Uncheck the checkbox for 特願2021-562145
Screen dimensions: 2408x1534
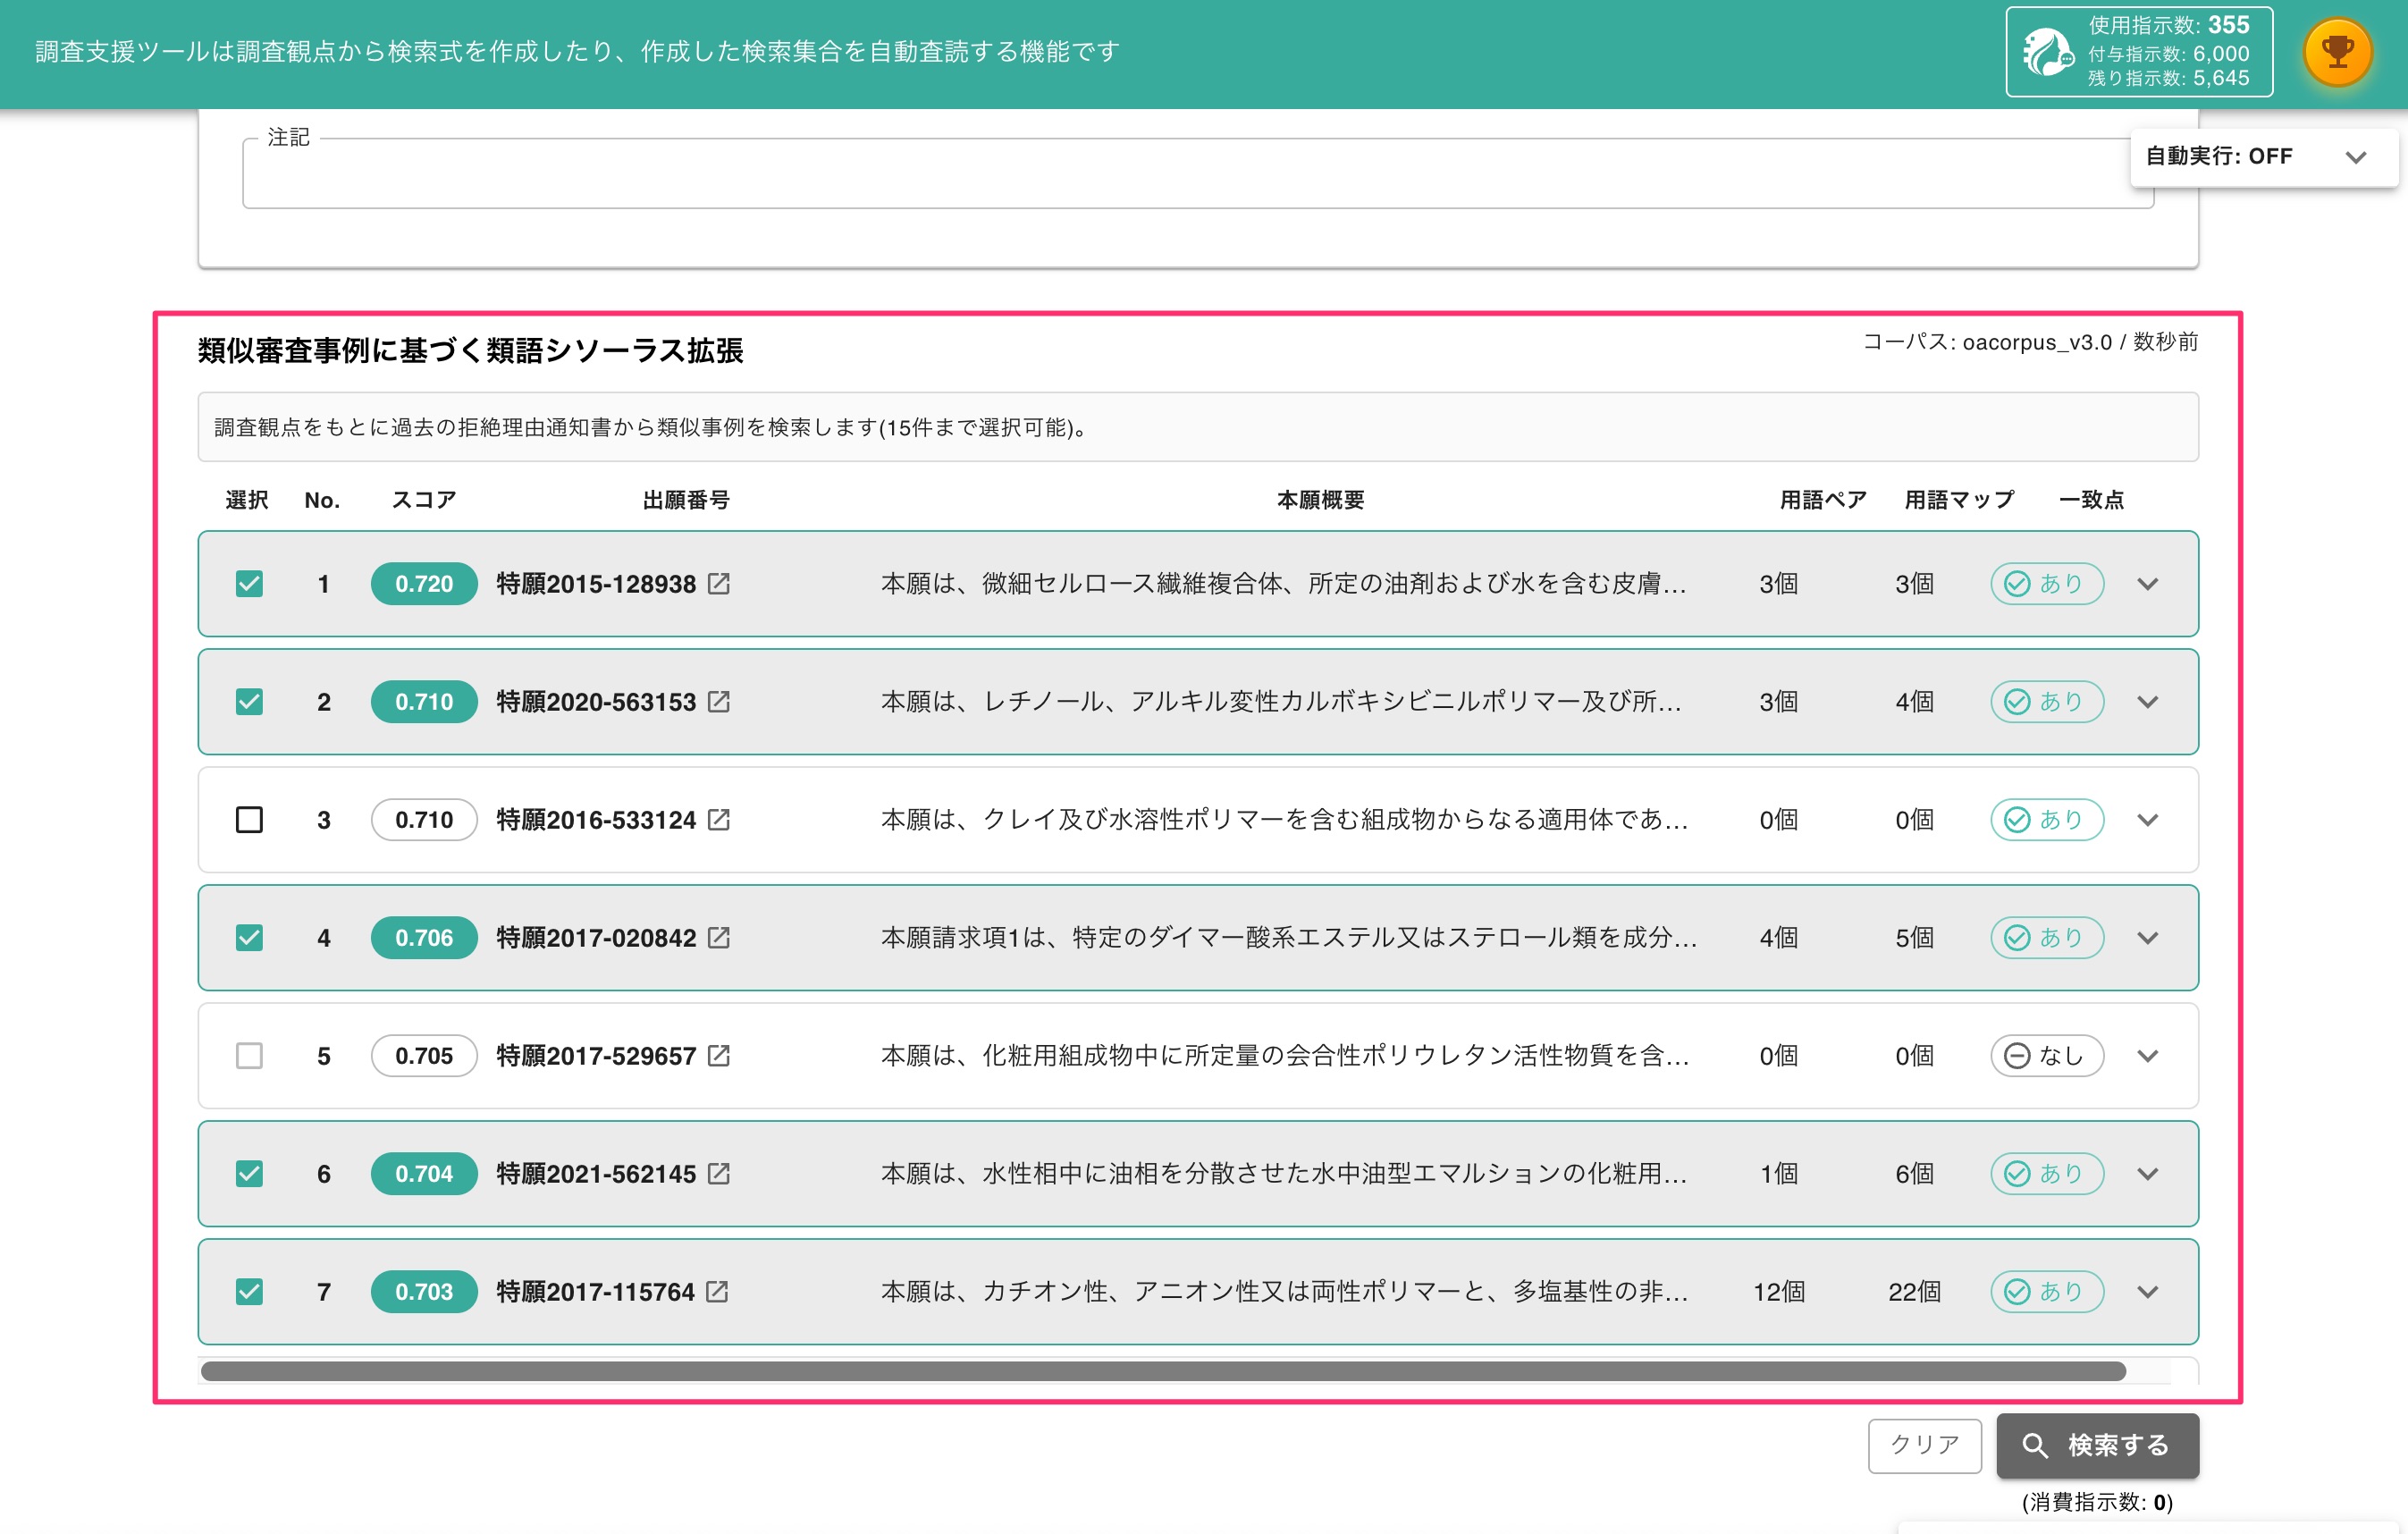[249, 1173]
